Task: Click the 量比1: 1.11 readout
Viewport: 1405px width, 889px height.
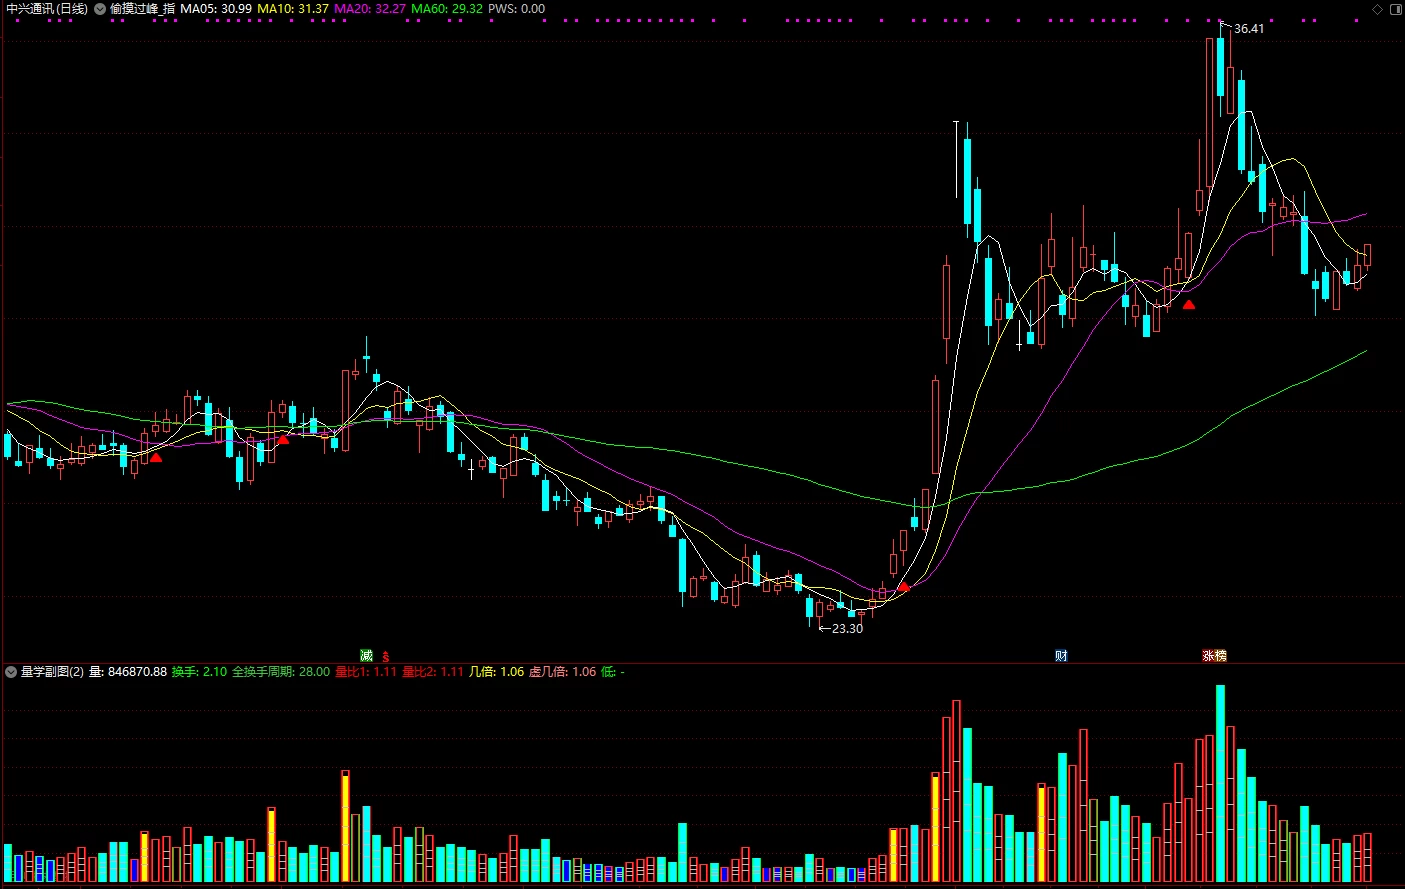Action: pyautogui.click(x=366, y=672)
